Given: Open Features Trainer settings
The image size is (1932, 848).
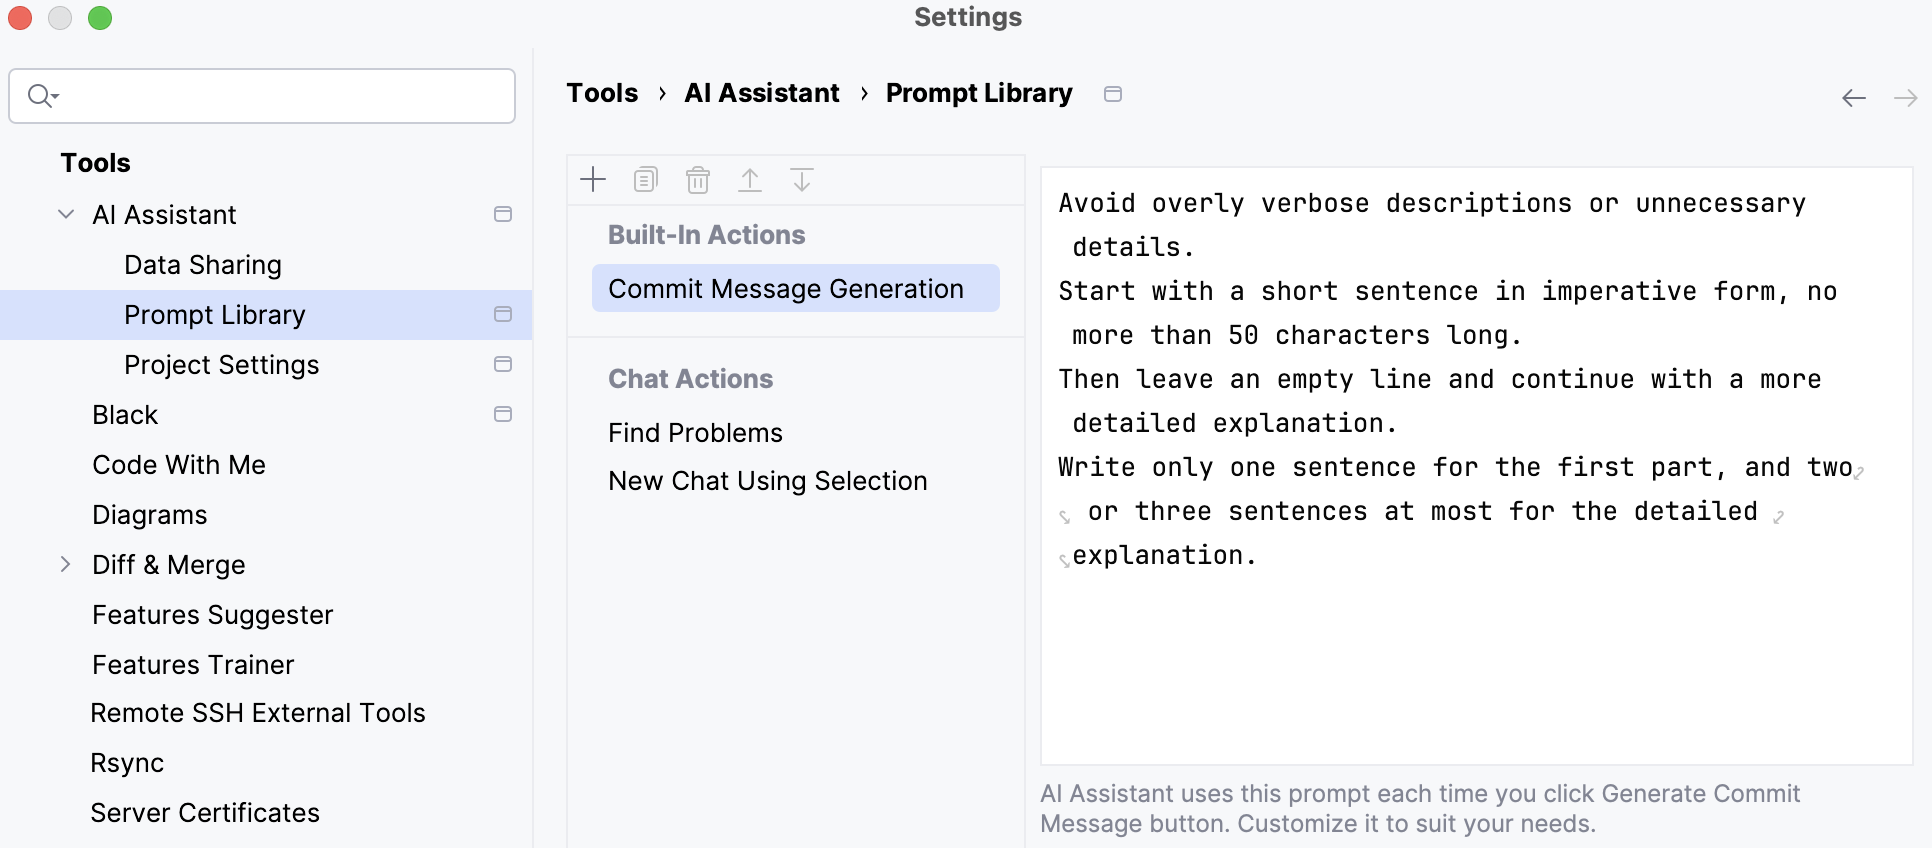Looking at the screenshot, I should (193, 664).
